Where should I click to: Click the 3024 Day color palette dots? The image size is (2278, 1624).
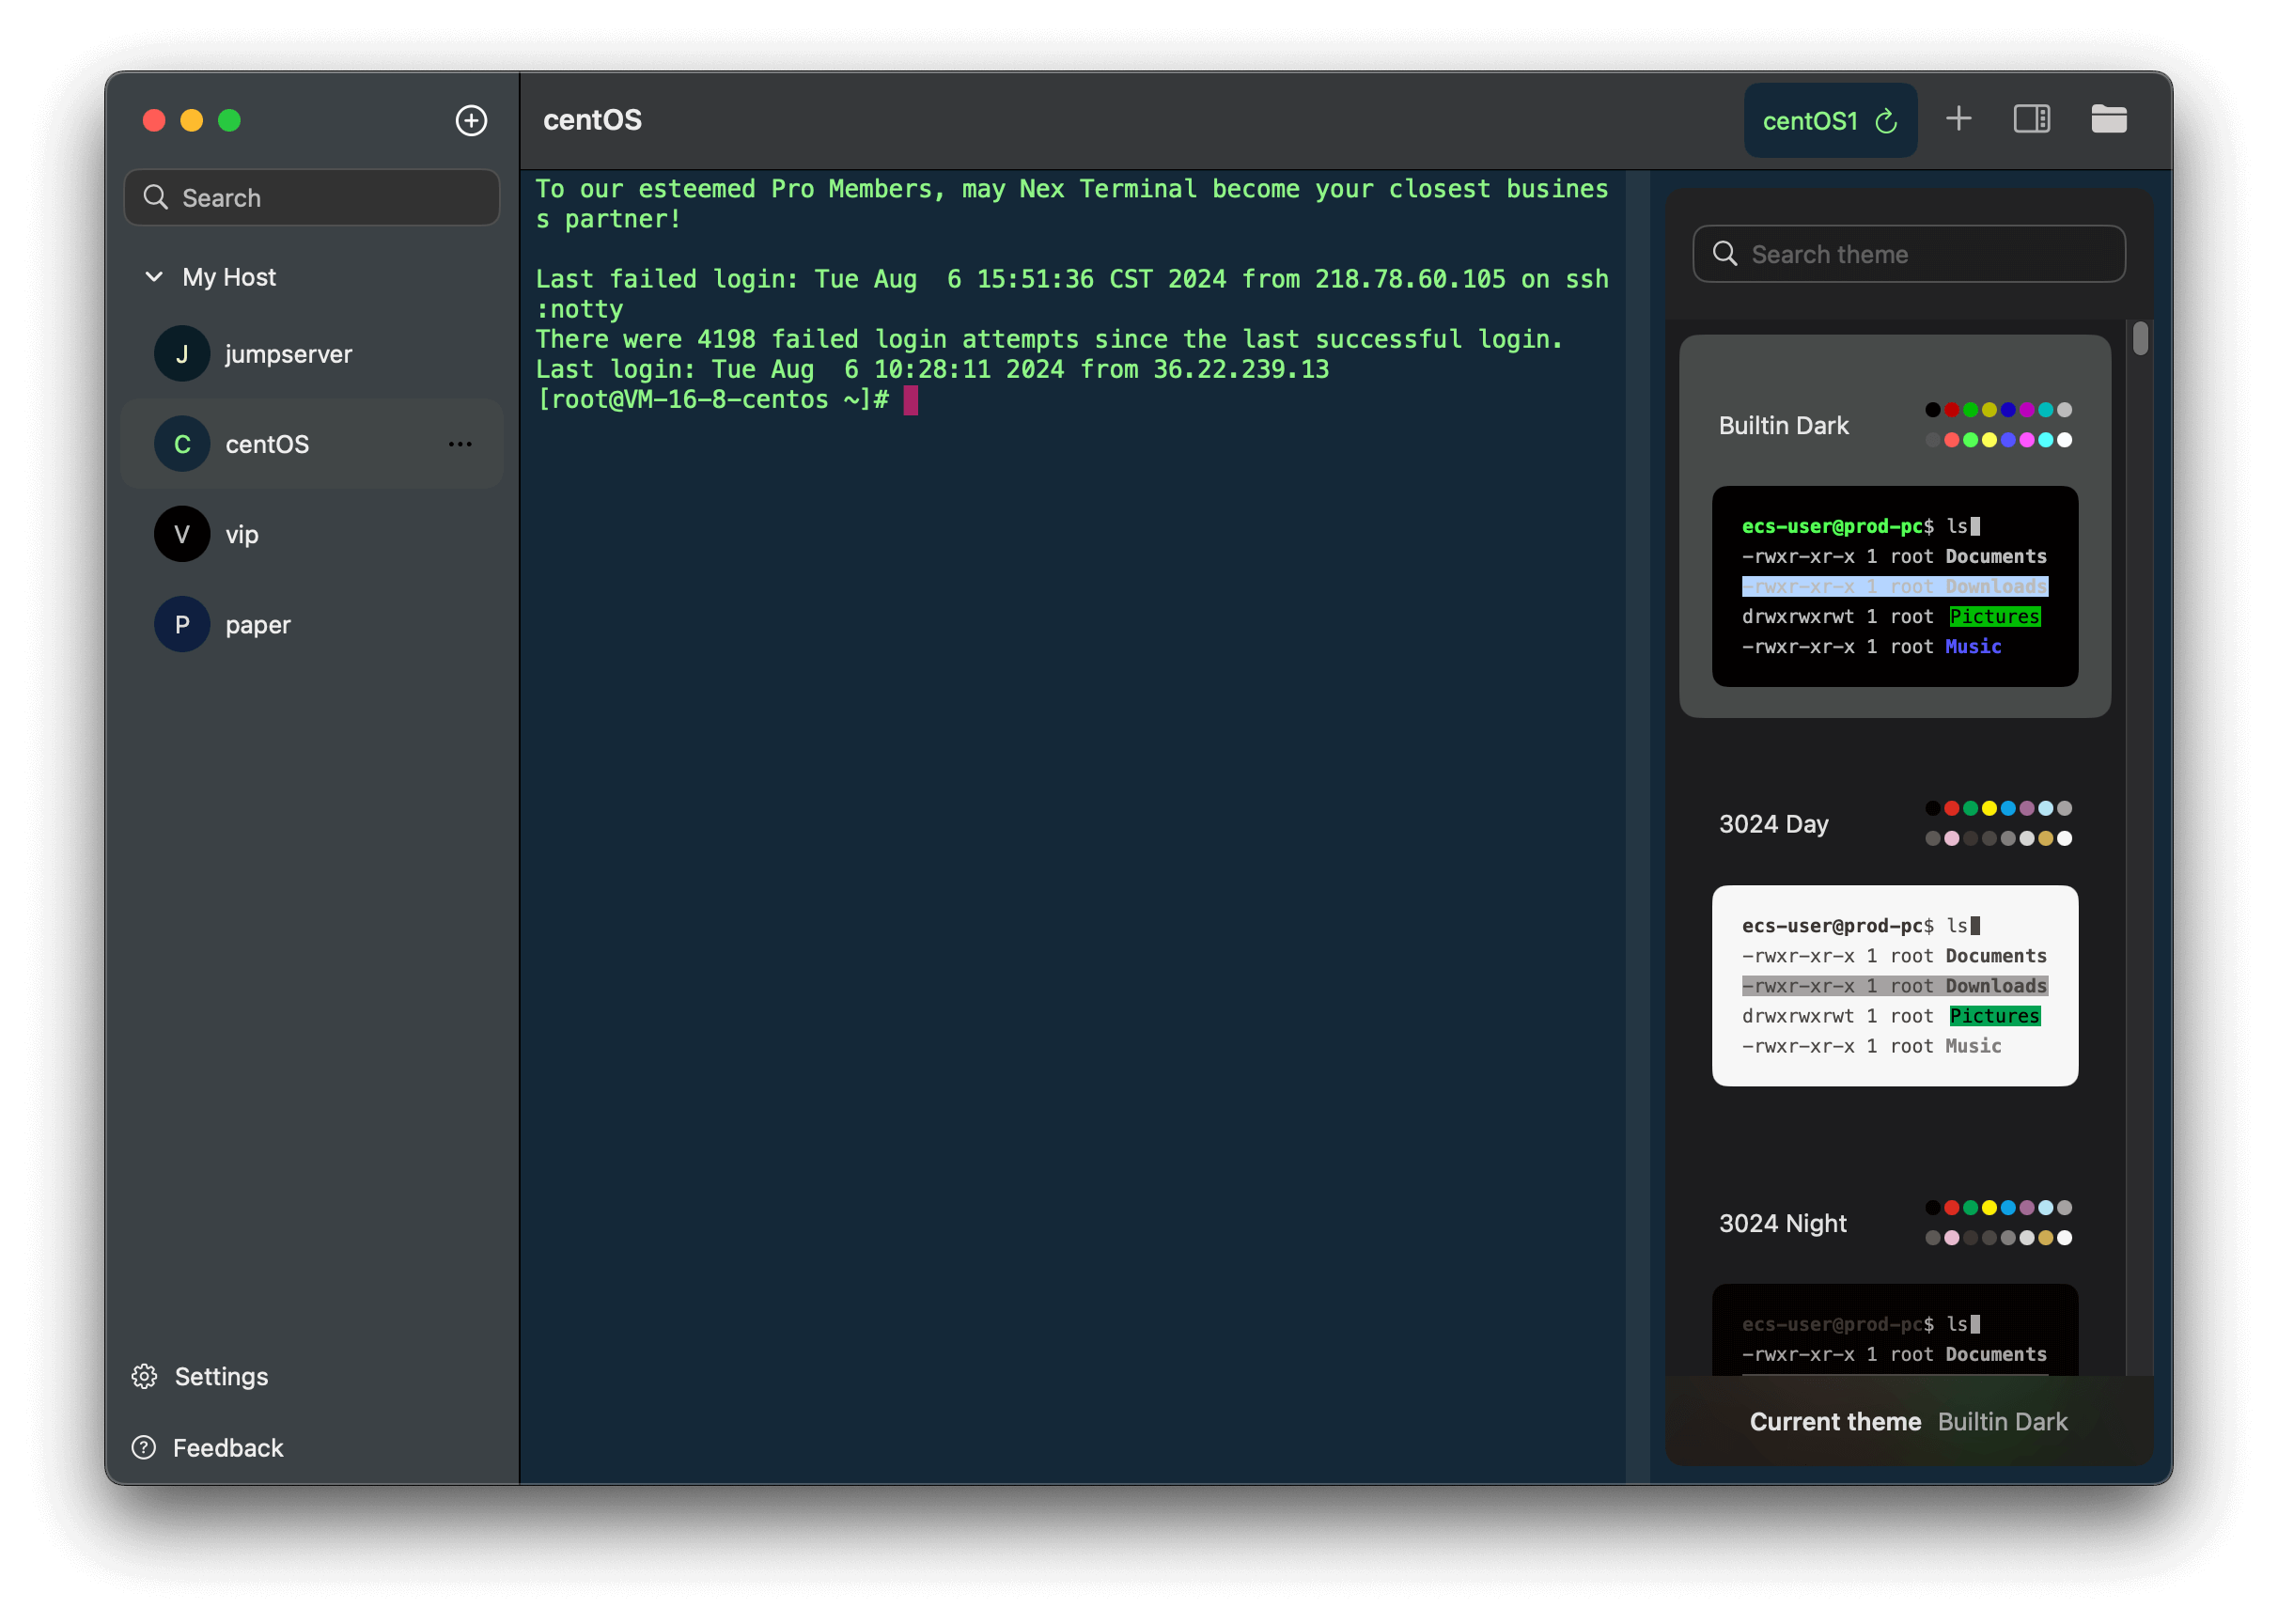pos(1998,823)
